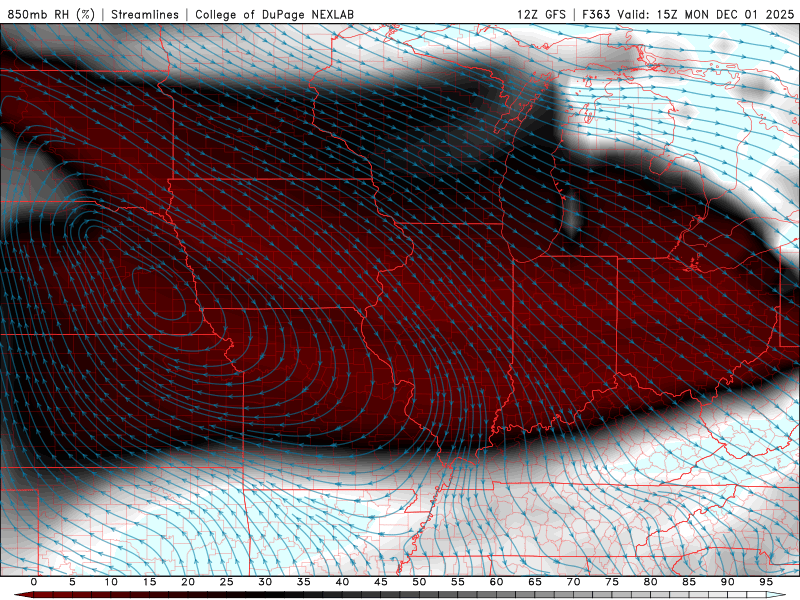This screenshot has width=800, height=600.
Task: Click the "80" RH scale label
Action: 650,582
